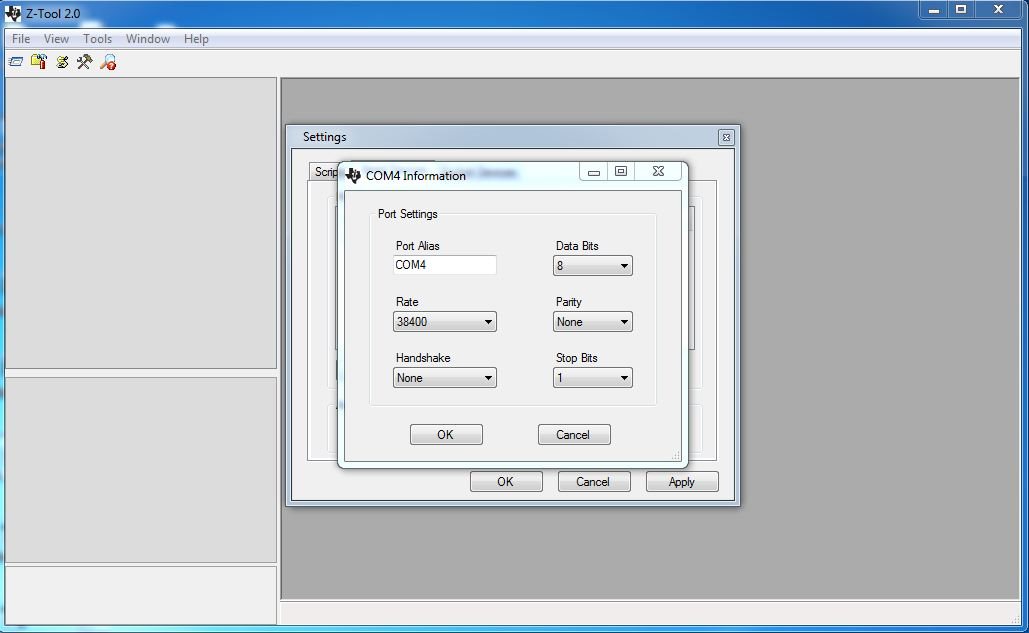1029x633 pixels.
Task: Click the Port Alias field containing COM4
Action: pos(444,265)
